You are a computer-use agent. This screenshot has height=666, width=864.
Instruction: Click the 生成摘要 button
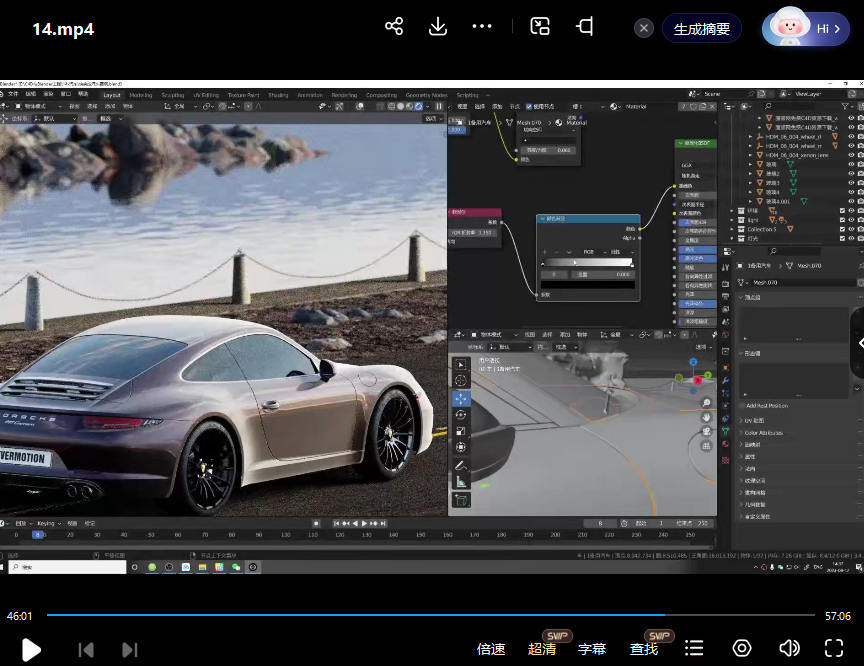[x=701, y=29]
